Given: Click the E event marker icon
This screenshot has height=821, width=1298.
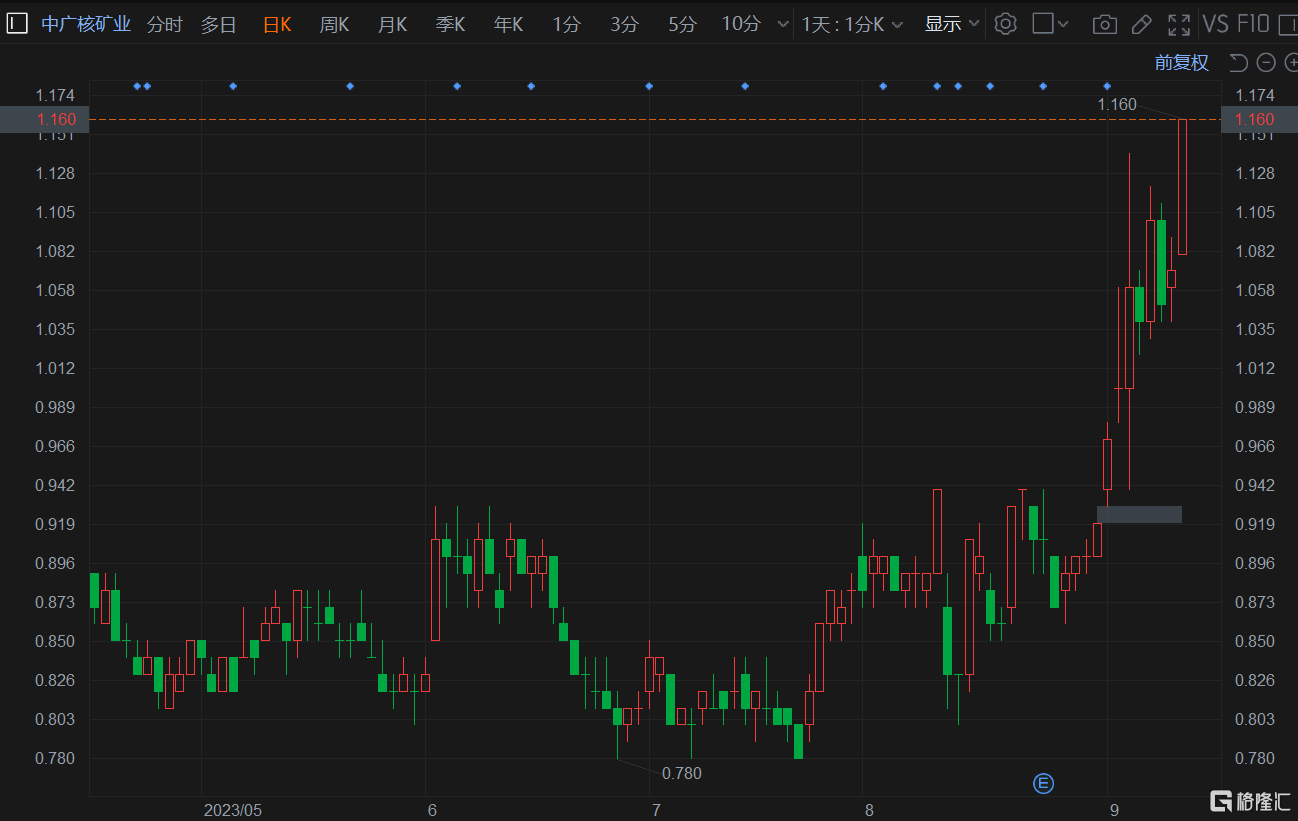Looking at the screenshot, I should click(x=1043, y=783).
